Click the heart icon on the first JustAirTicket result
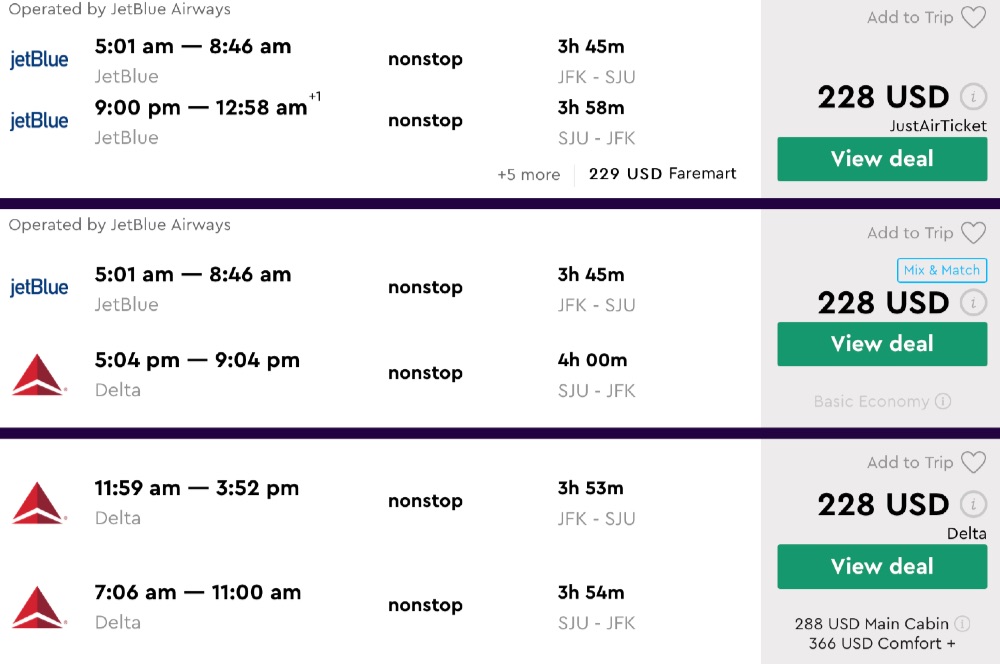This screenshot has height=664, width=1000. (x=973, y=18)
